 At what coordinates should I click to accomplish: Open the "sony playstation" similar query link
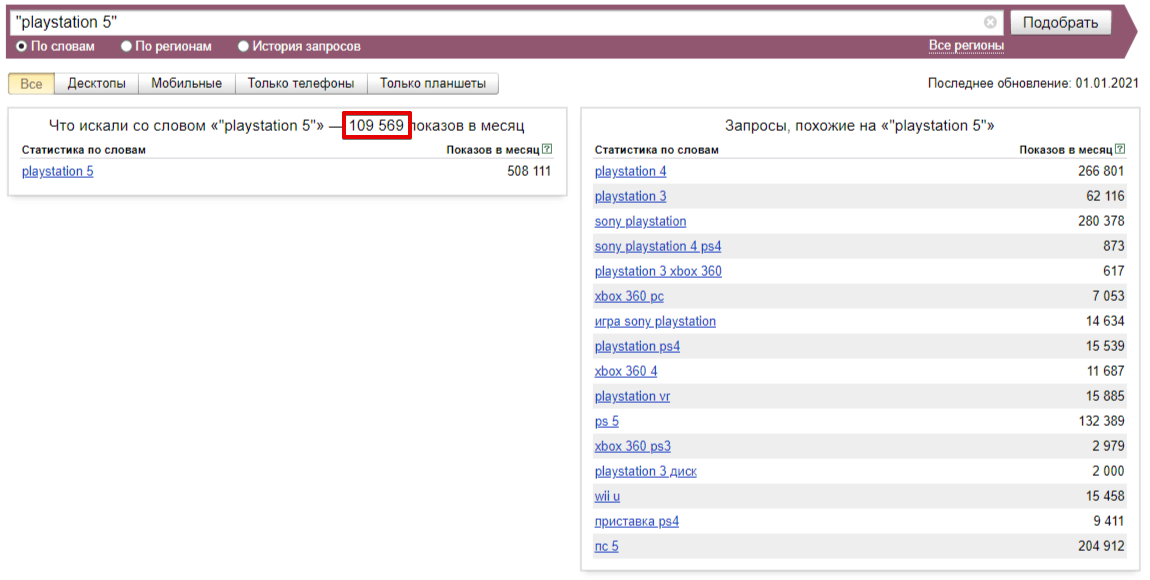coord(640,222)
